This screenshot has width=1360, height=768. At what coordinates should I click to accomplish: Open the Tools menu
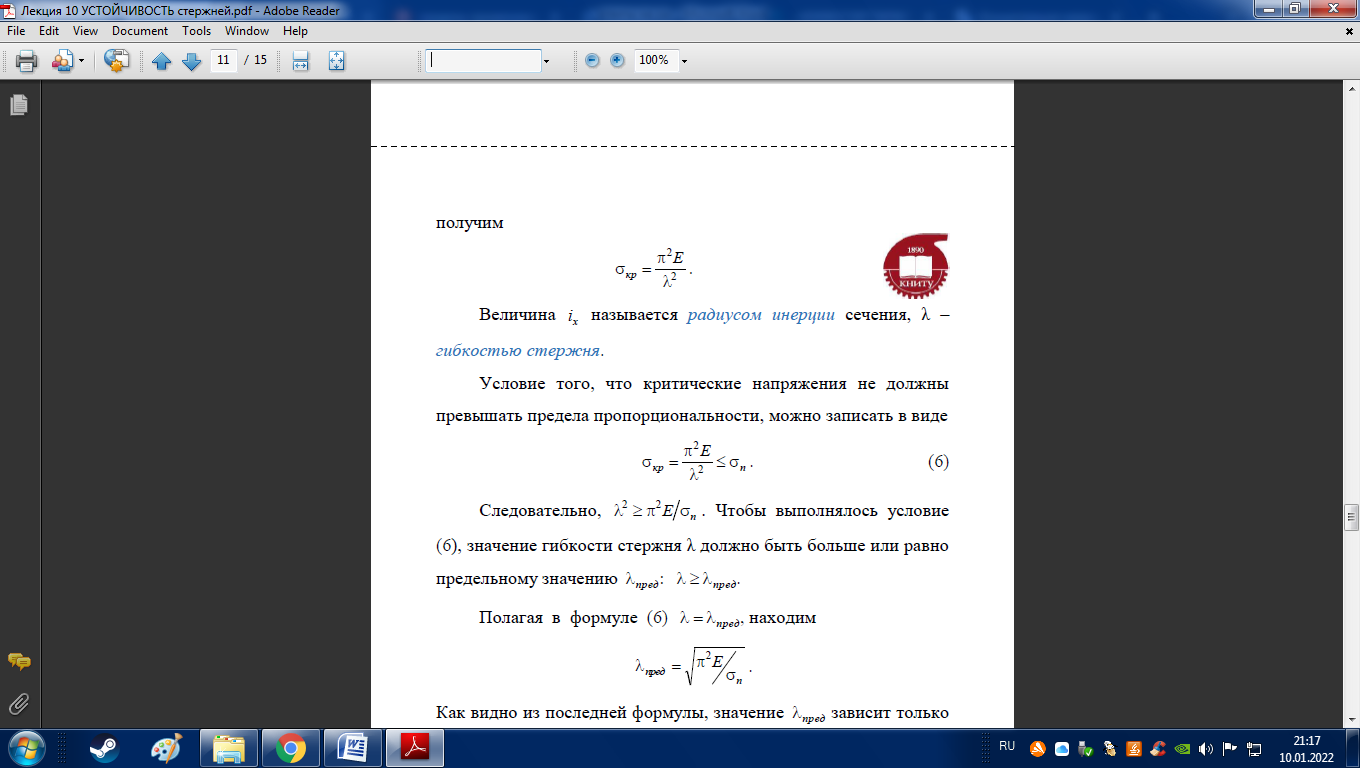(x=197, y=31)
